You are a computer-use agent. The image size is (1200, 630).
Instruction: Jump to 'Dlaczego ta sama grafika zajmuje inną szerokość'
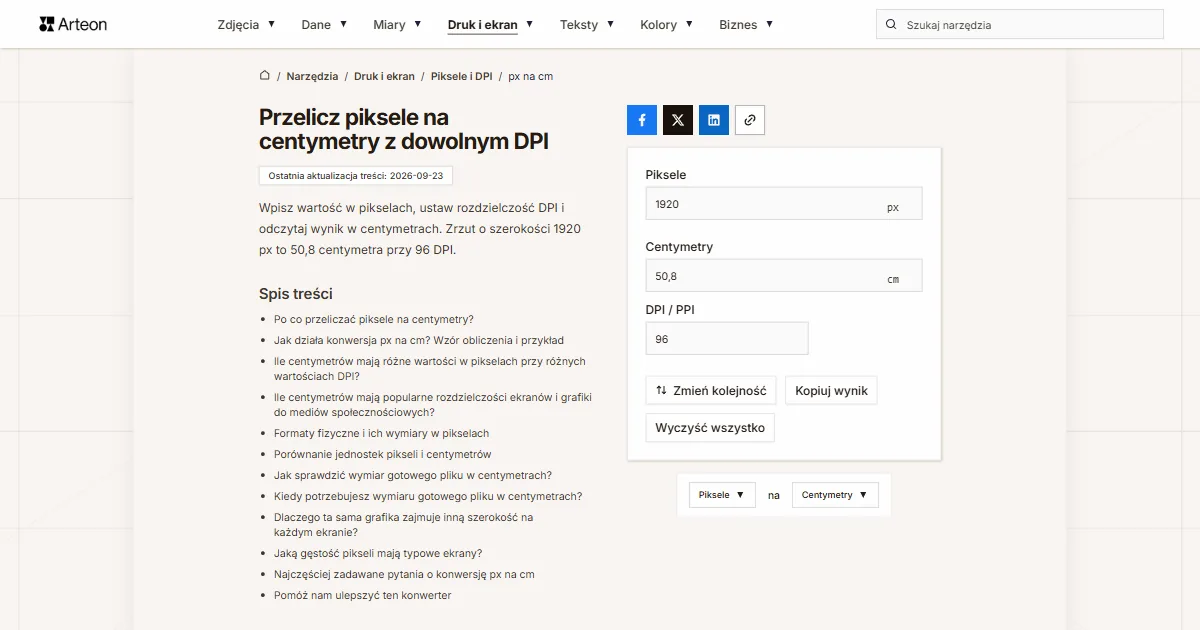(x=404, y=525)
